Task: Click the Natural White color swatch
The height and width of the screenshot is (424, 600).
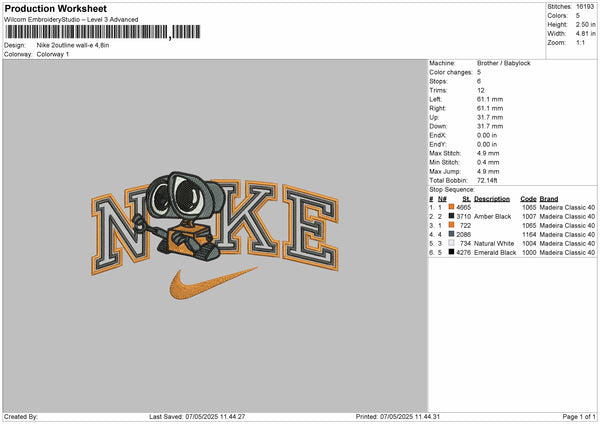Action: (452, 243)
